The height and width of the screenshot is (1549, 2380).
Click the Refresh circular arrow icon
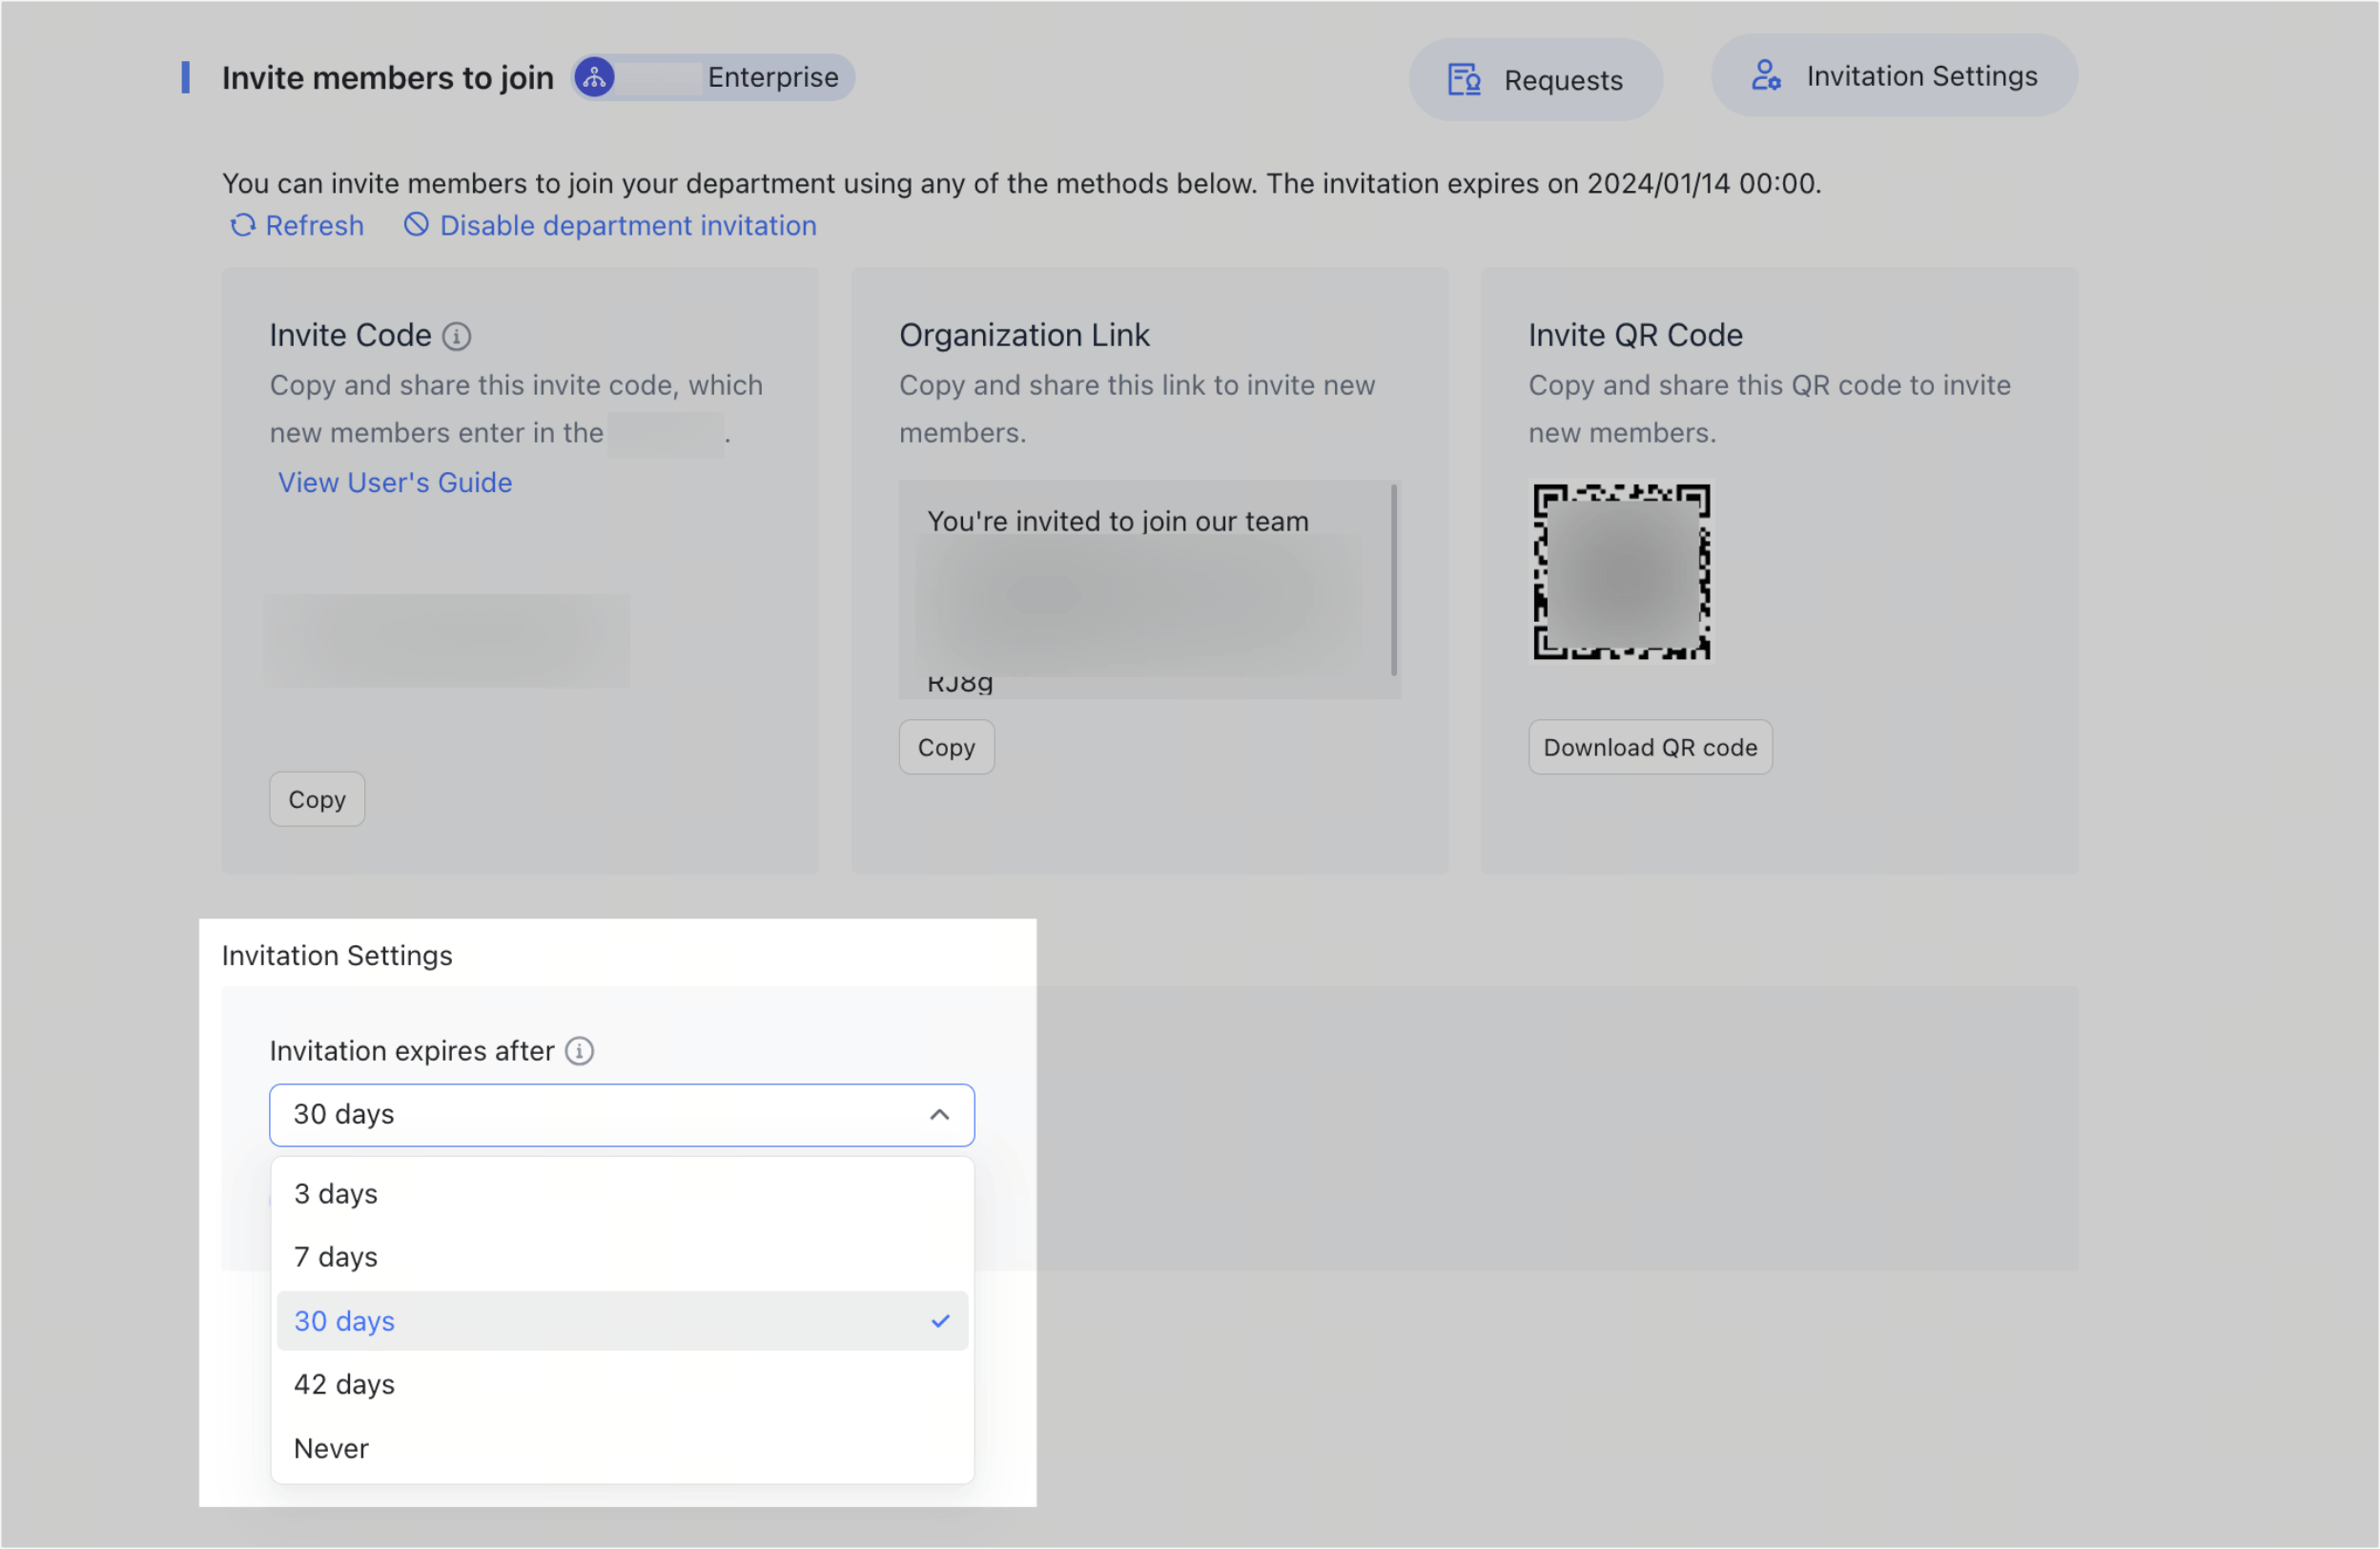(243, 226)
